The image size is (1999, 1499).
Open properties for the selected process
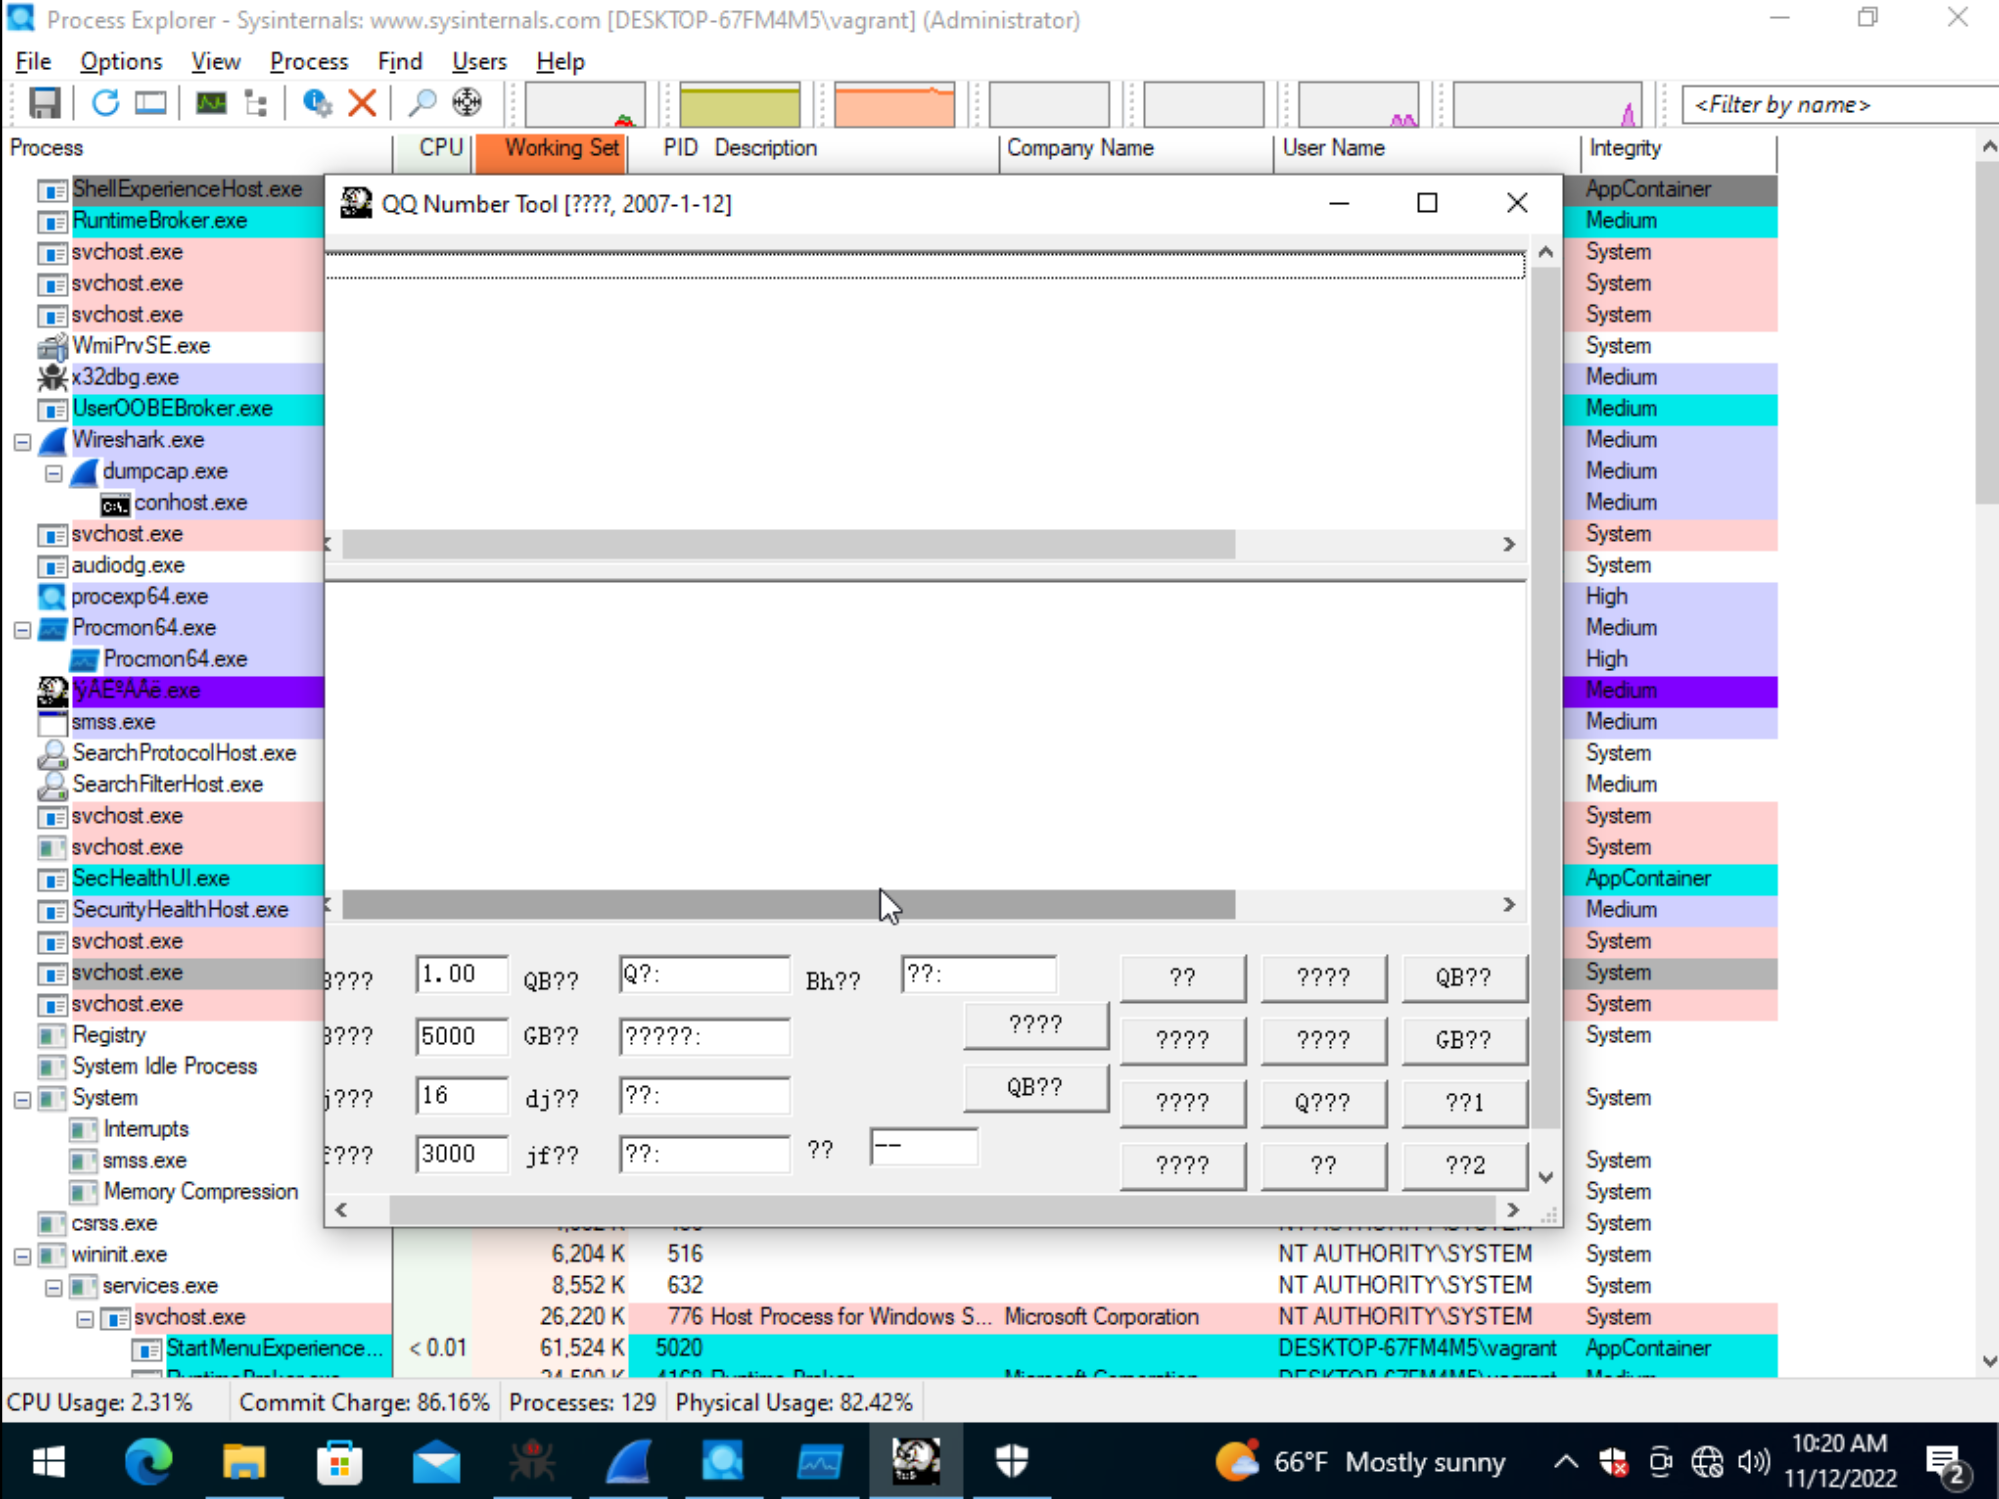317,103
